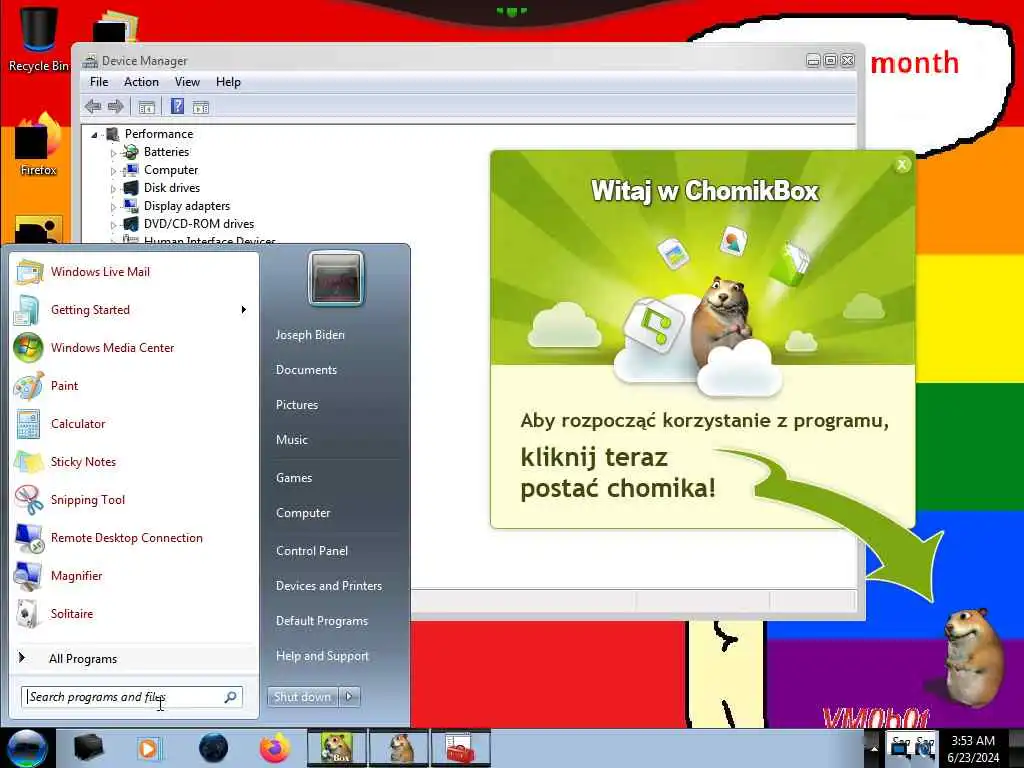The image size is (1024, 768).
Task: Launch the Snipping Tool
Action: (88, 500)
